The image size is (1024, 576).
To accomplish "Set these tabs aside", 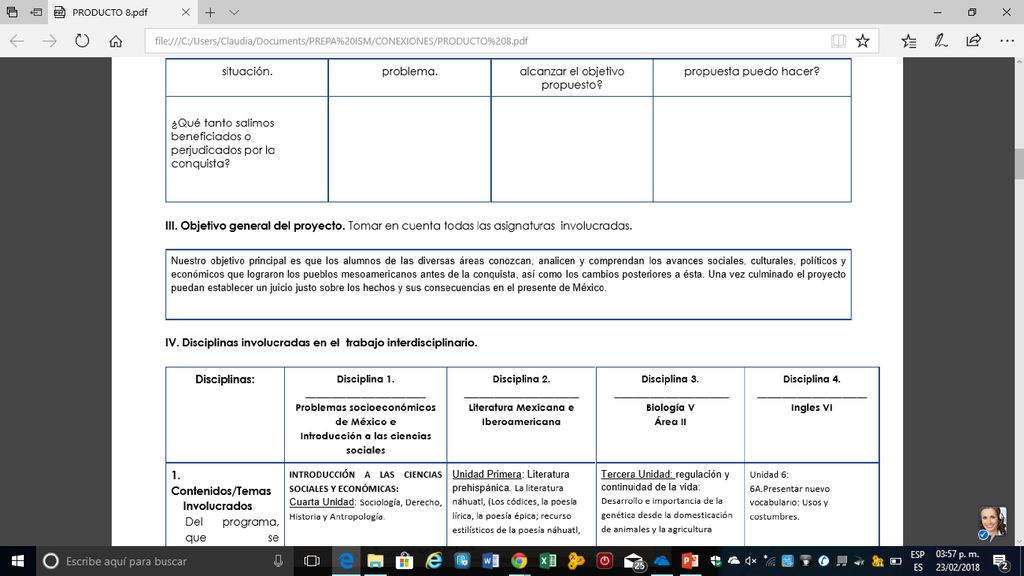I will coord(37,12).
